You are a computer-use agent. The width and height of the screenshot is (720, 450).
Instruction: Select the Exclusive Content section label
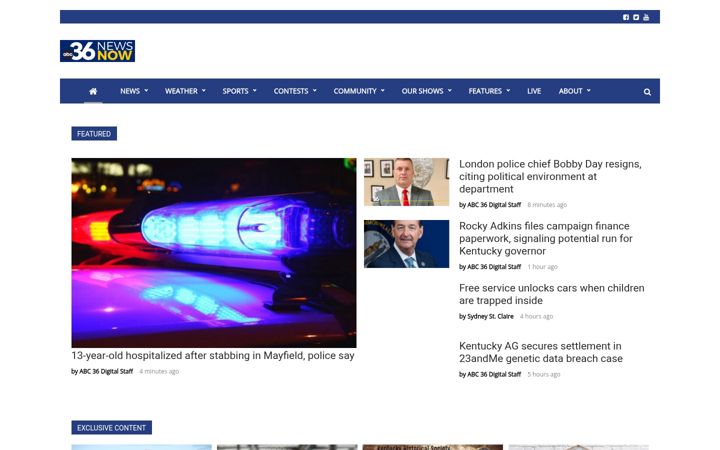pos(112,428)
